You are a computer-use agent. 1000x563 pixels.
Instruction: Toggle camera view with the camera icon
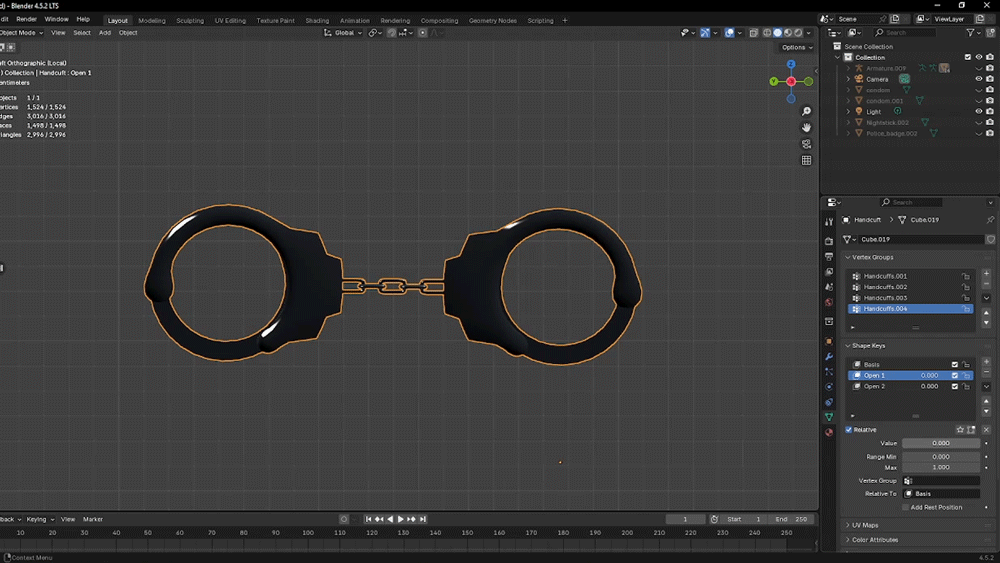807,144
